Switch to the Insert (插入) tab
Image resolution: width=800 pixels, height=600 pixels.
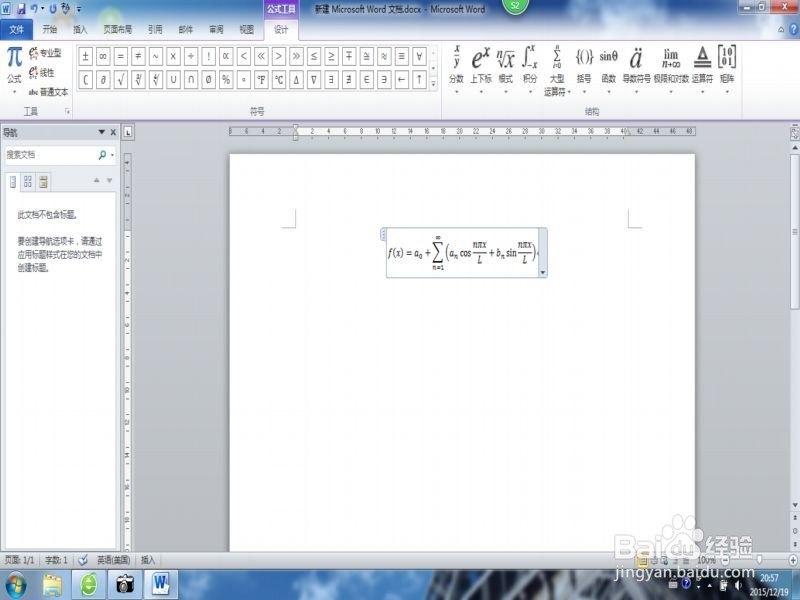pos(80,30)
